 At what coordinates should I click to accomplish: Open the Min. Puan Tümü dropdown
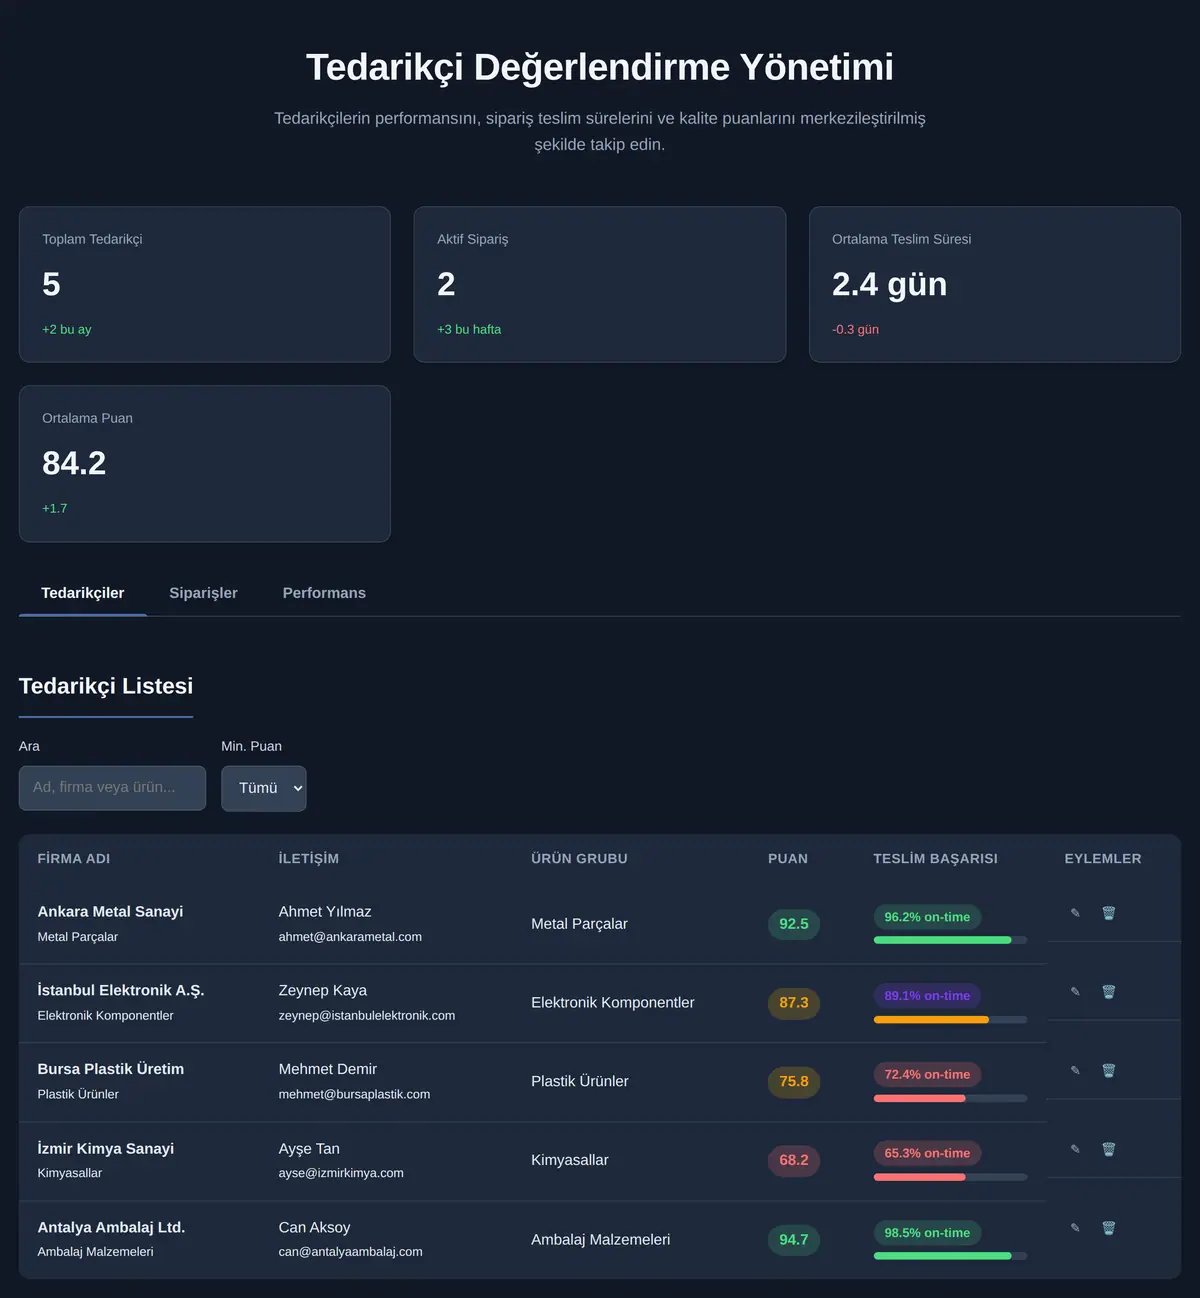coord(263,788)
